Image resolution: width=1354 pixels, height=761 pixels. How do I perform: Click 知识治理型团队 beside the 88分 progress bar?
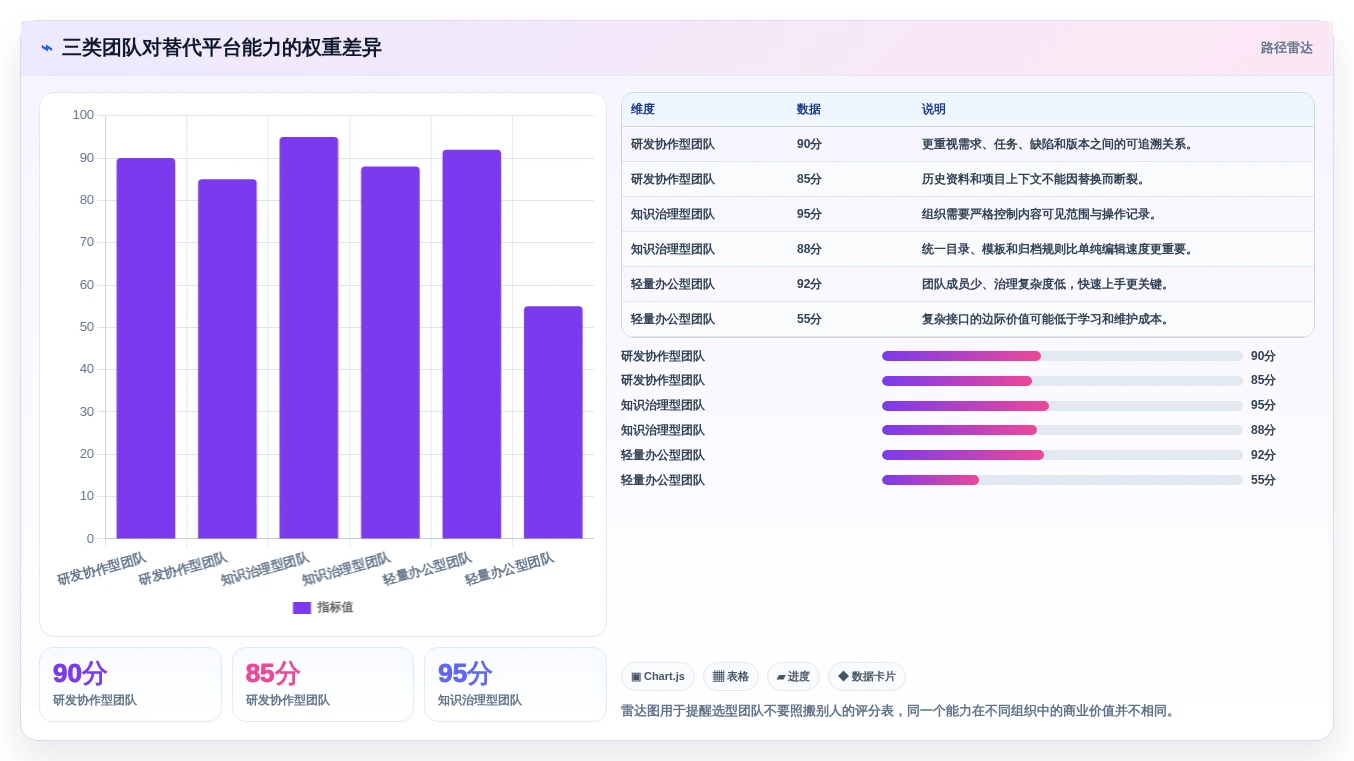click(663, 431)
